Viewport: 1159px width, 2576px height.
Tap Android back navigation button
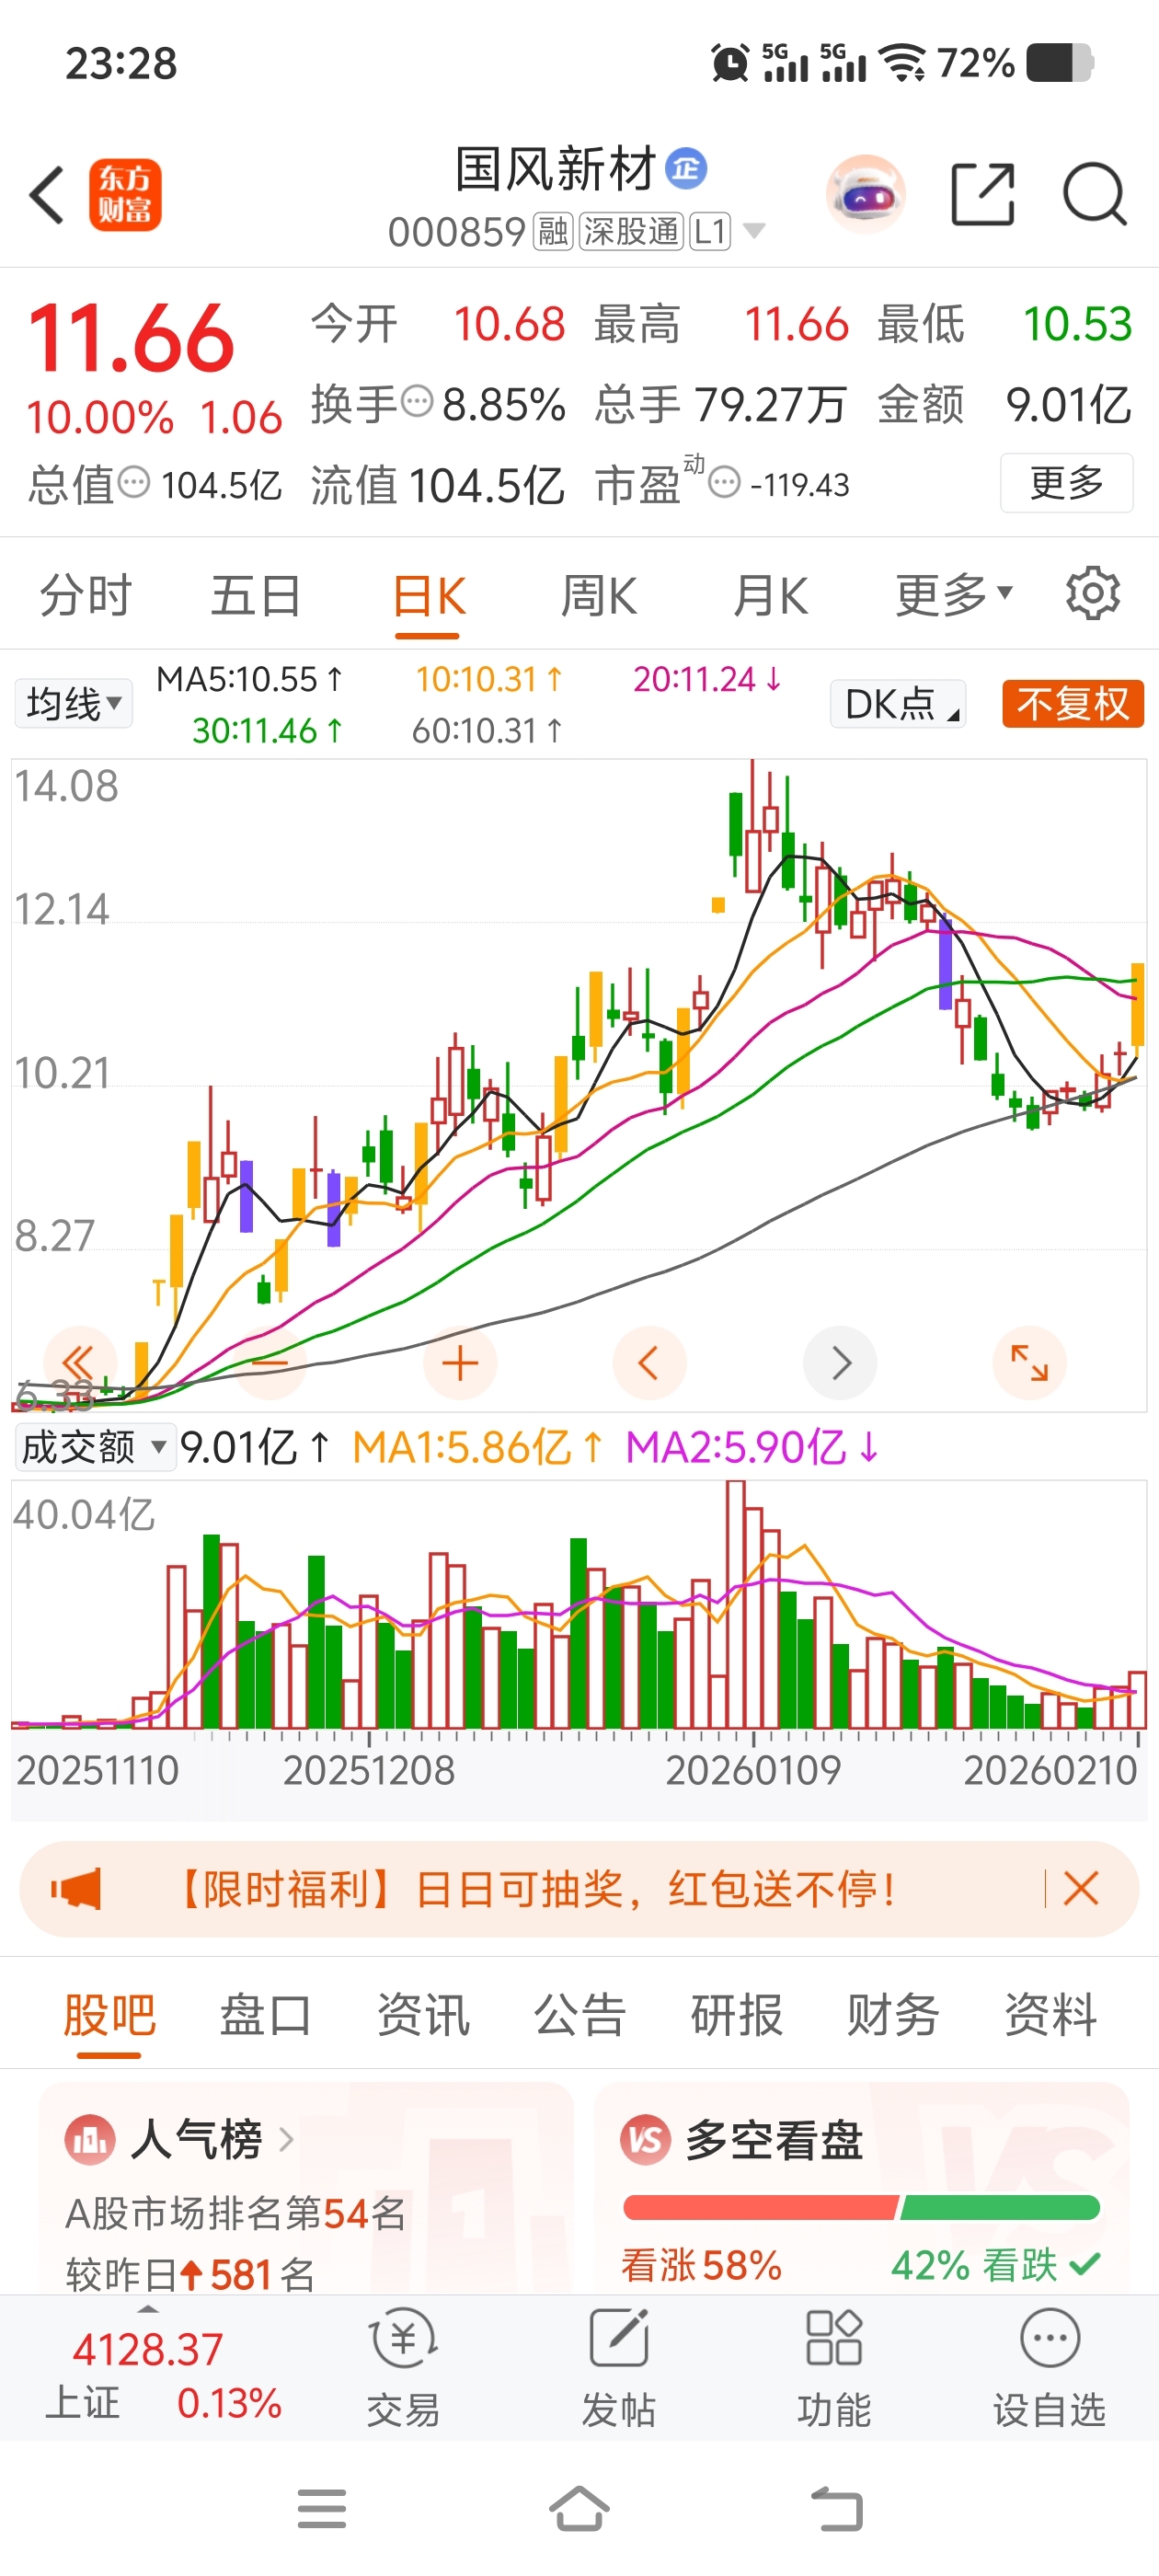(836, 2508)
